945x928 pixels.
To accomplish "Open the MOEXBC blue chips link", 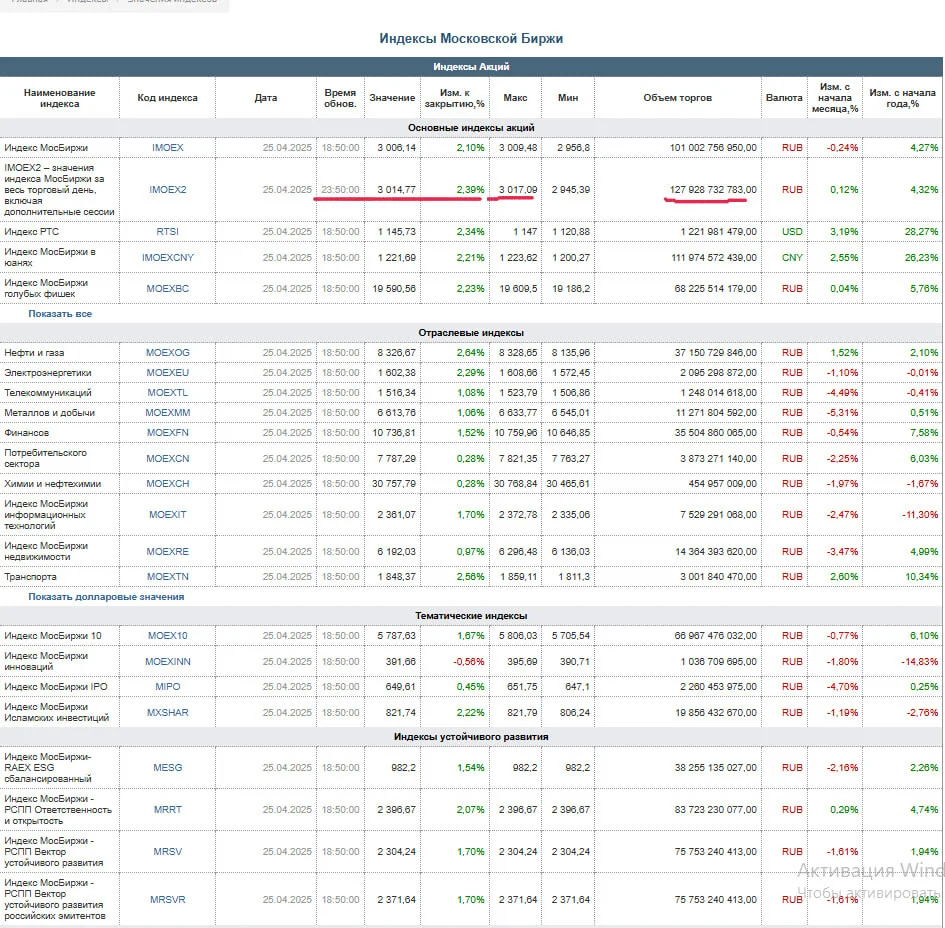I will point(168,289).
